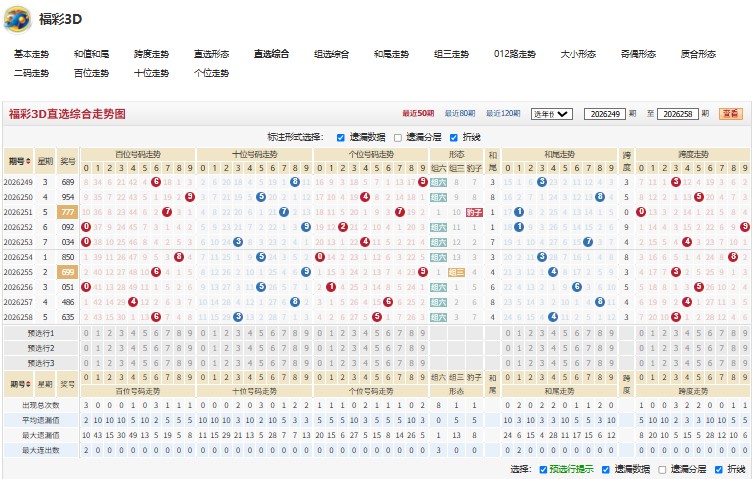Enable 遗漏分层 beside 标注形式选择
Viewport: 753px width, 479px height.
(398, 138)
